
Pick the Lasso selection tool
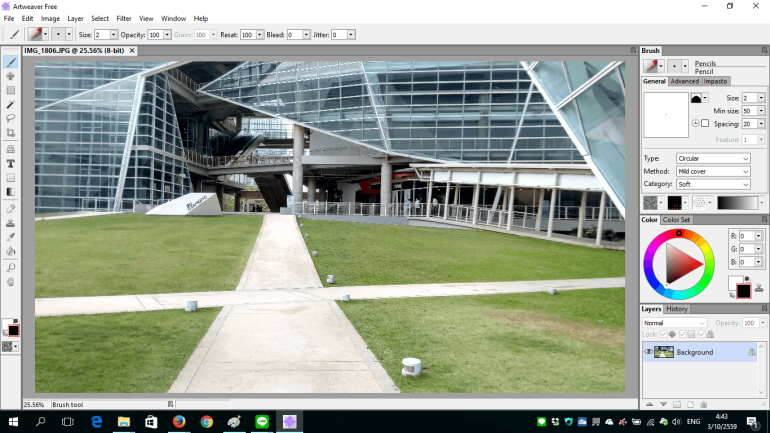11,118
